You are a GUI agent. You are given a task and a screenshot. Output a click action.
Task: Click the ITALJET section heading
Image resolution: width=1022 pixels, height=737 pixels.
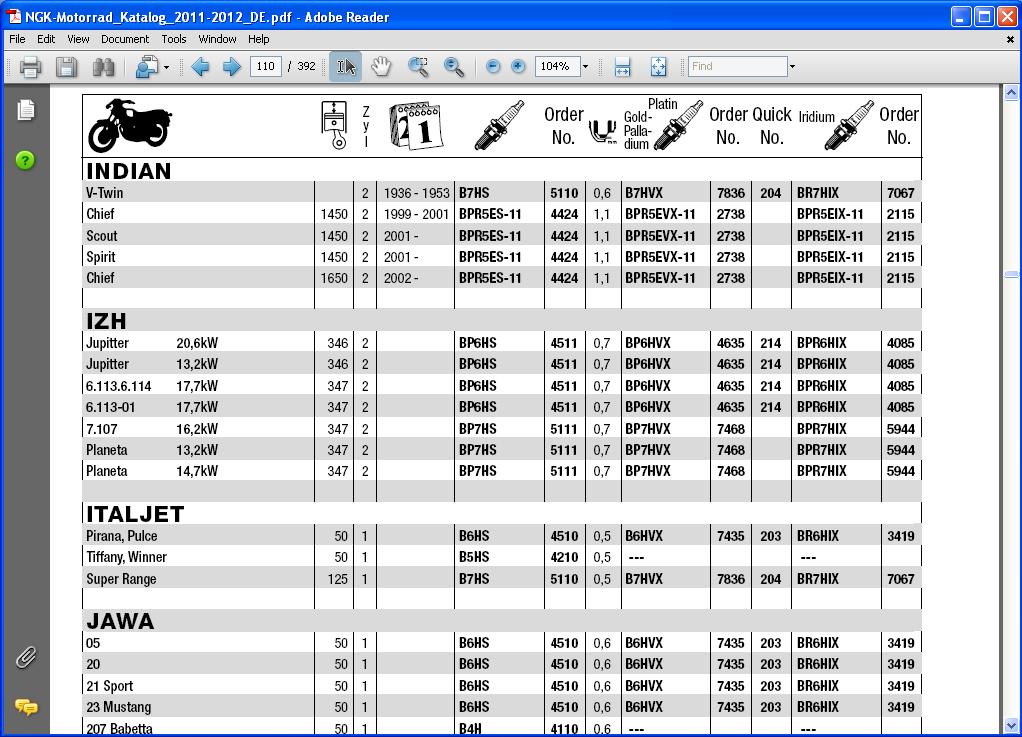(x=135, y=514)
